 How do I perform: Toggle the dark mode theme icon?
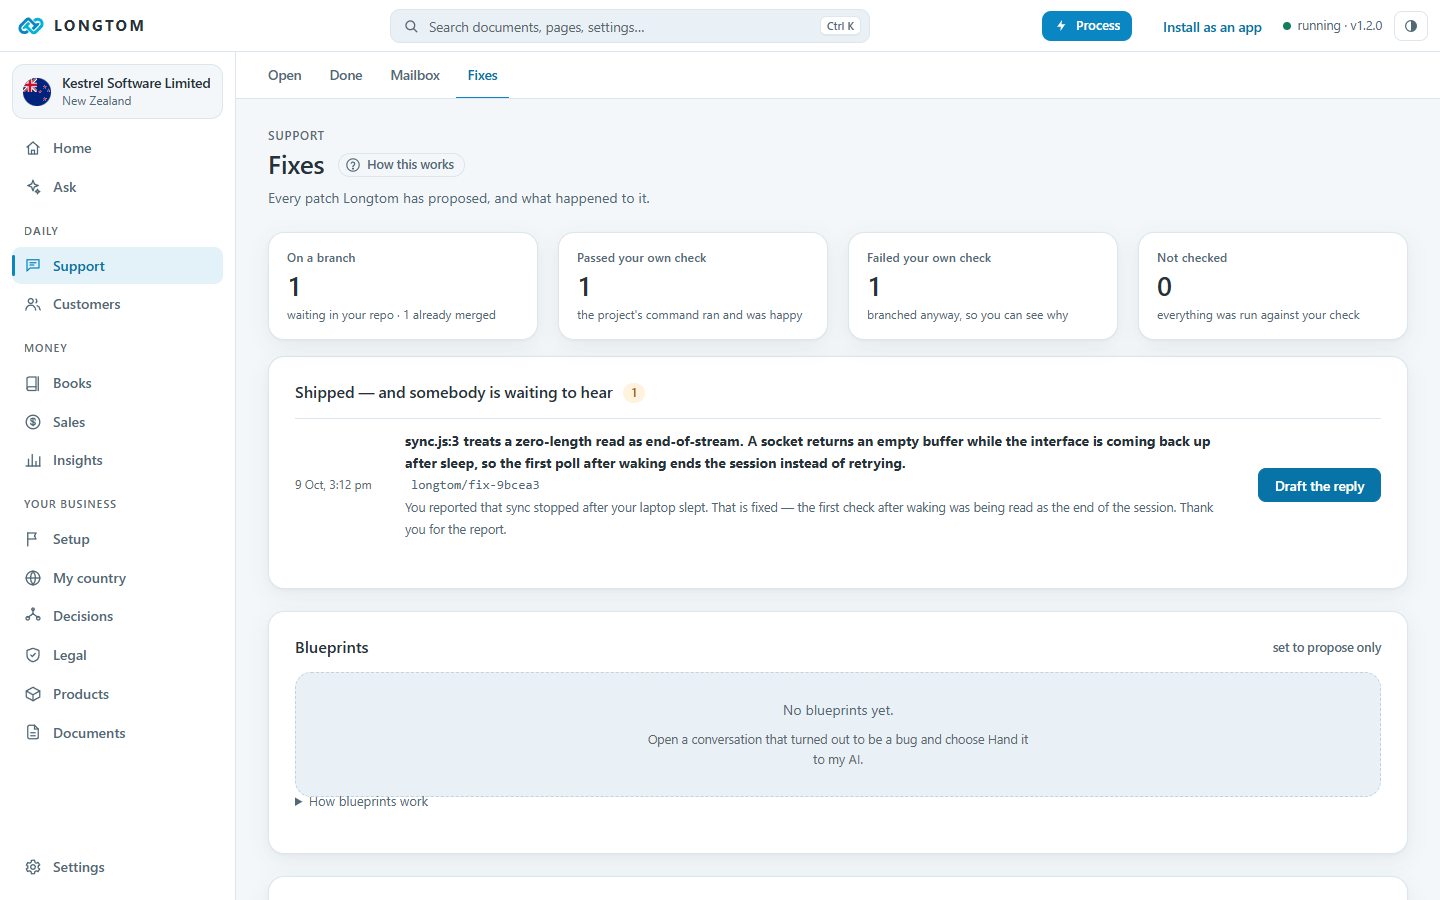pyautogui.click(x=1410, y=26)
